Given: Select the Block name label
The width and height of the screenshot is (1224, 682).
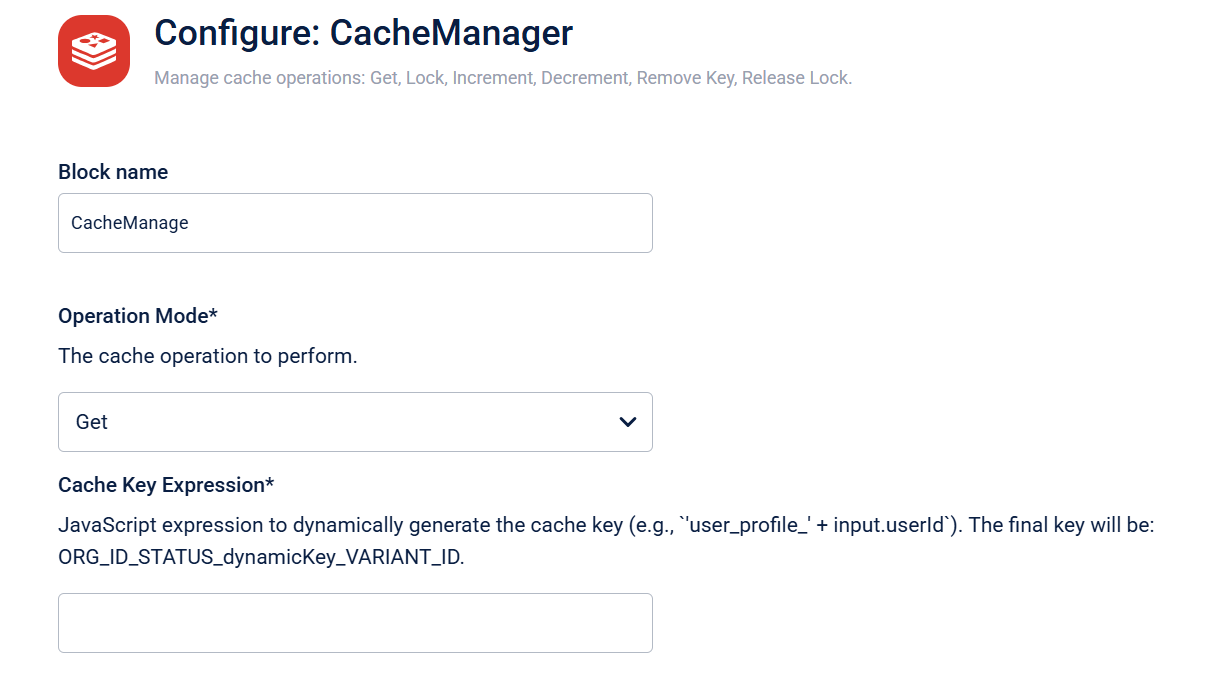Looking at the screenshot, I should click(x=113, y=172).
